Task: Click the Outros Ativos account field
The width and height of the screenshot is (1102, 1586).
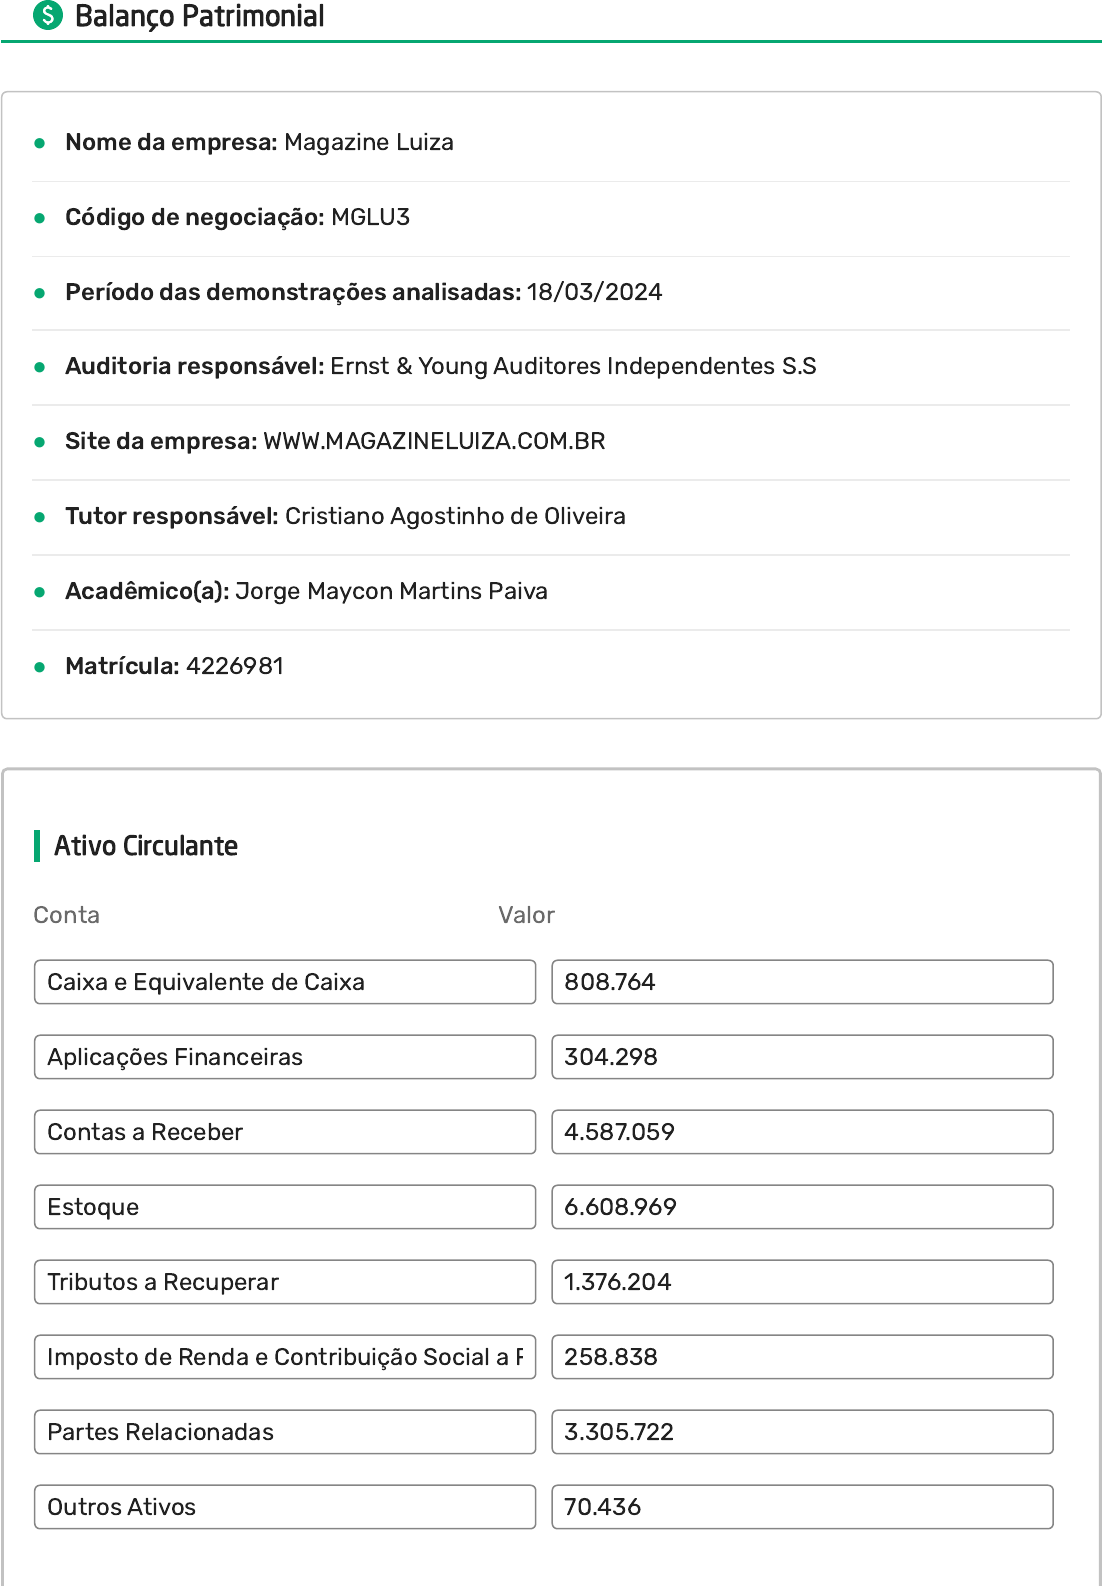Action: [x=284, y=1507]
